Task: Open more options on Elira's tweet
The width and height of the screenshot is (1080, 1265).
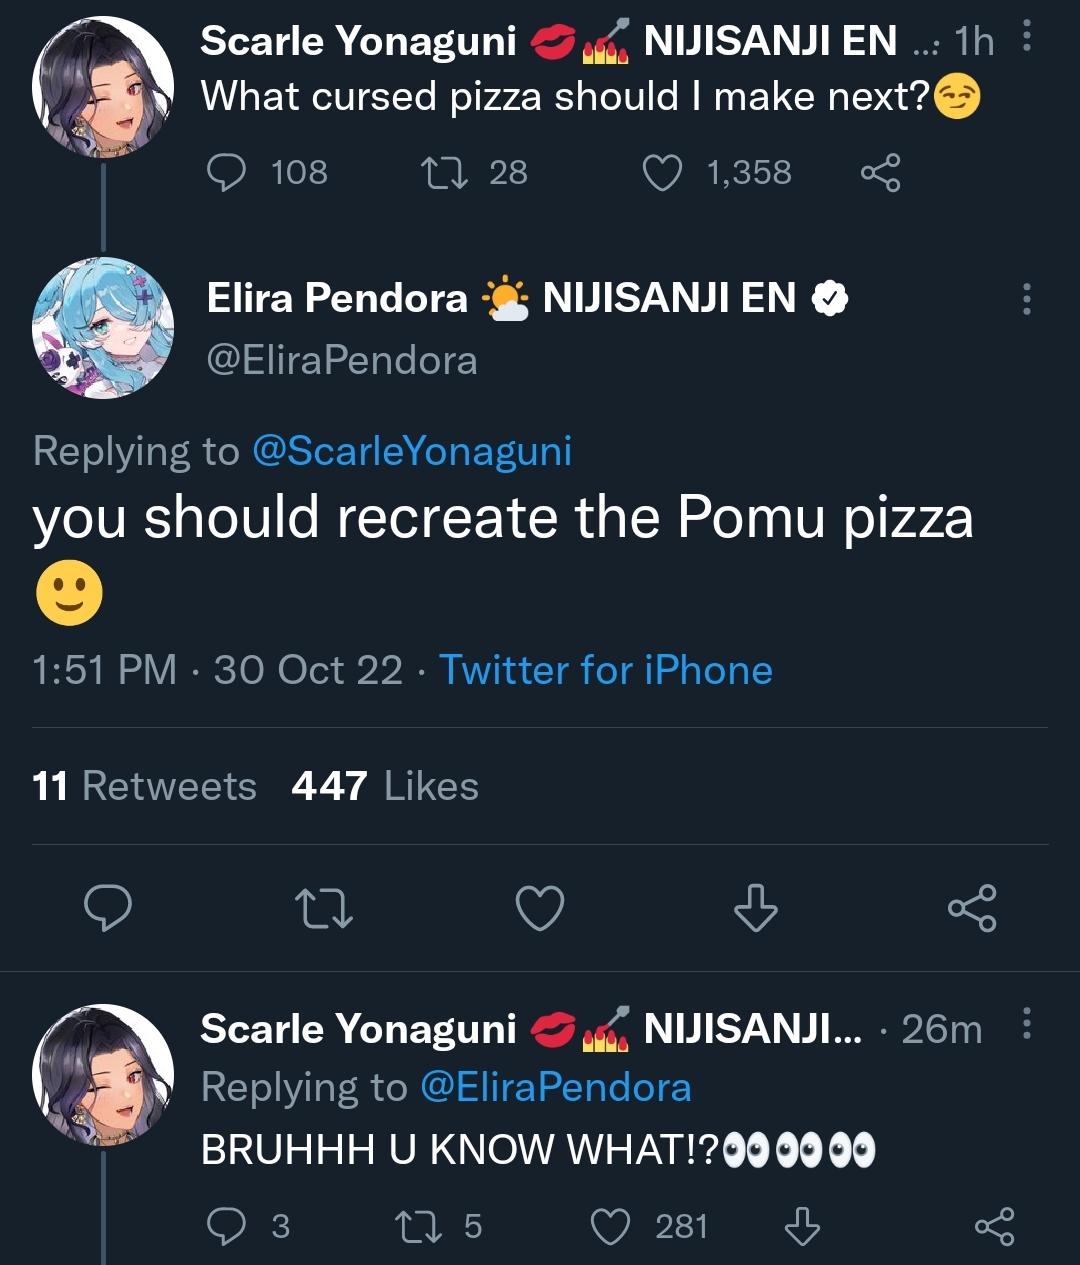Action: (x=1026, y=299)
